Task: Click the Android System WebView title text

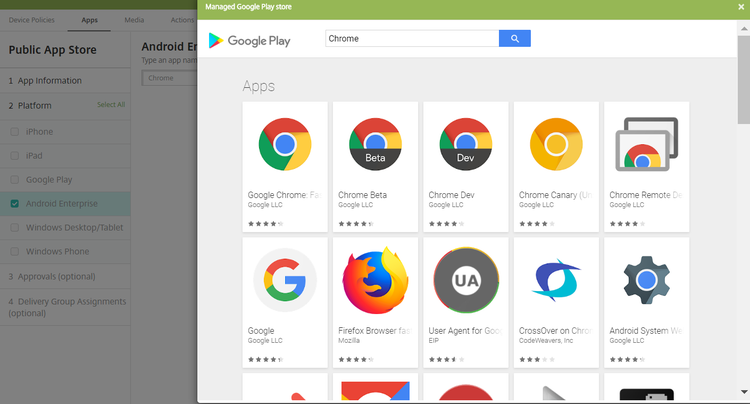Action: click(646, 331)
